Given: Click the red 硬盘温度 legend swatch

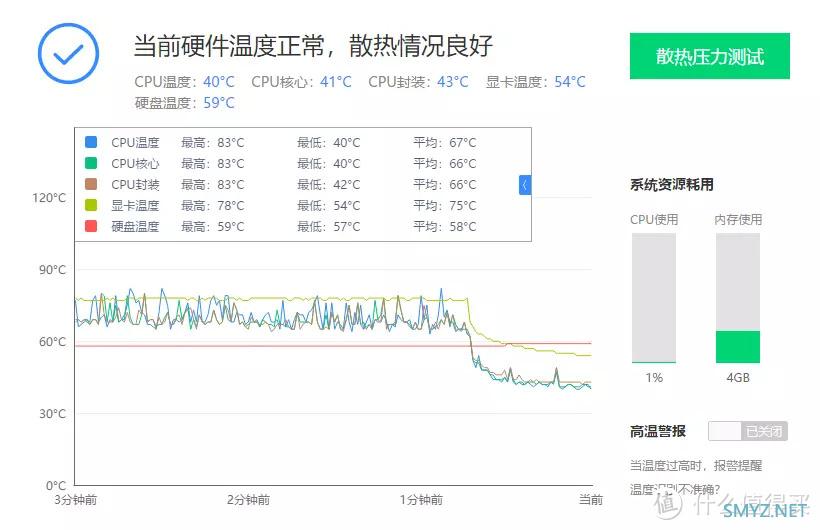Looking at the screenshot, I should [x=91, y=225].
